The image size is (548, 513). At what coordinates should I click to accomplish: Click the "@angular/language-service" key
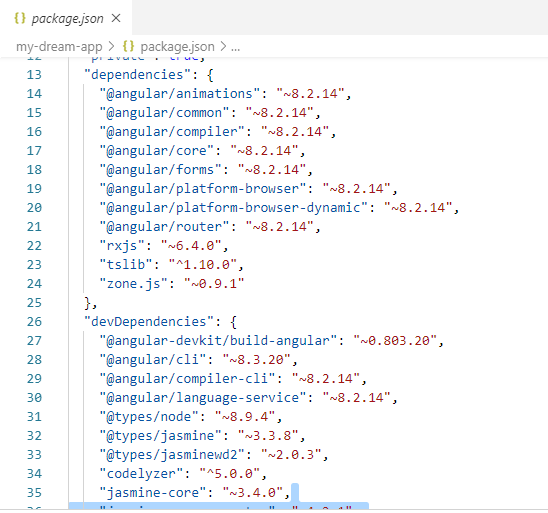tap(203, 397)
